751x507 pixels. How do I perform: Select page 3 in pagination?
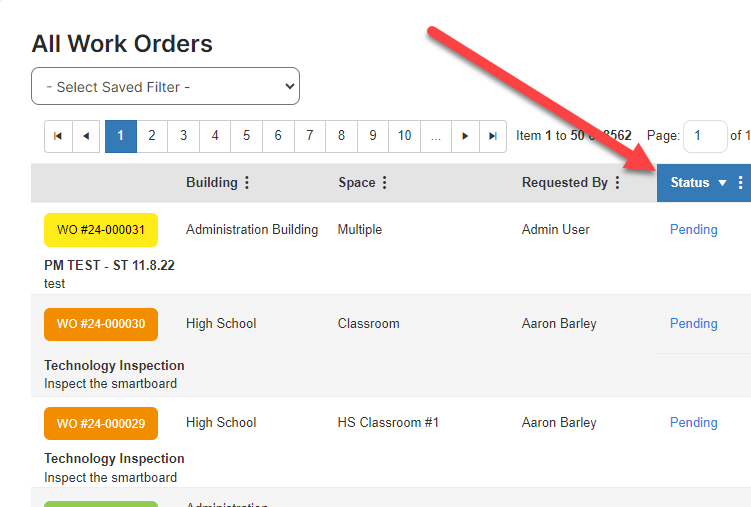pos(183,136)
